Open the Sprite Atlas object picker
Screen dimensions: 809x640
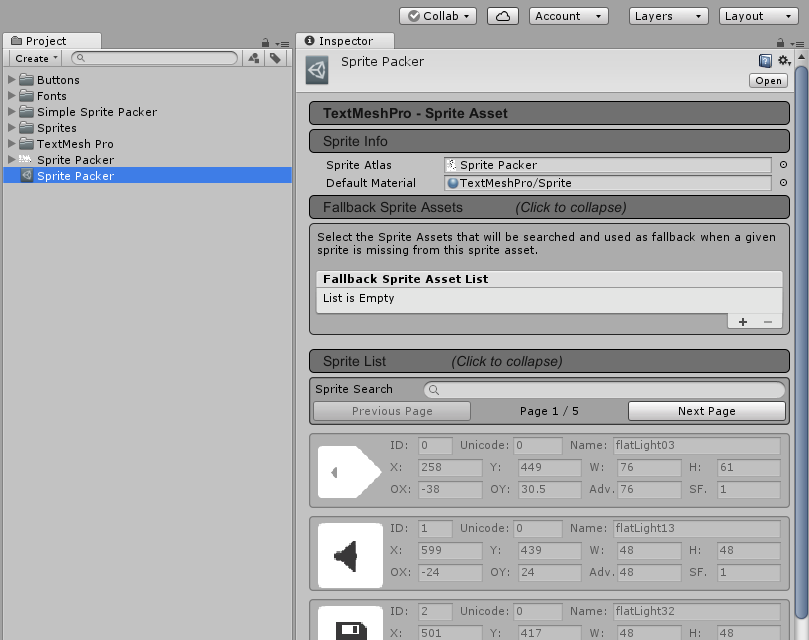(x=783, y=165)
